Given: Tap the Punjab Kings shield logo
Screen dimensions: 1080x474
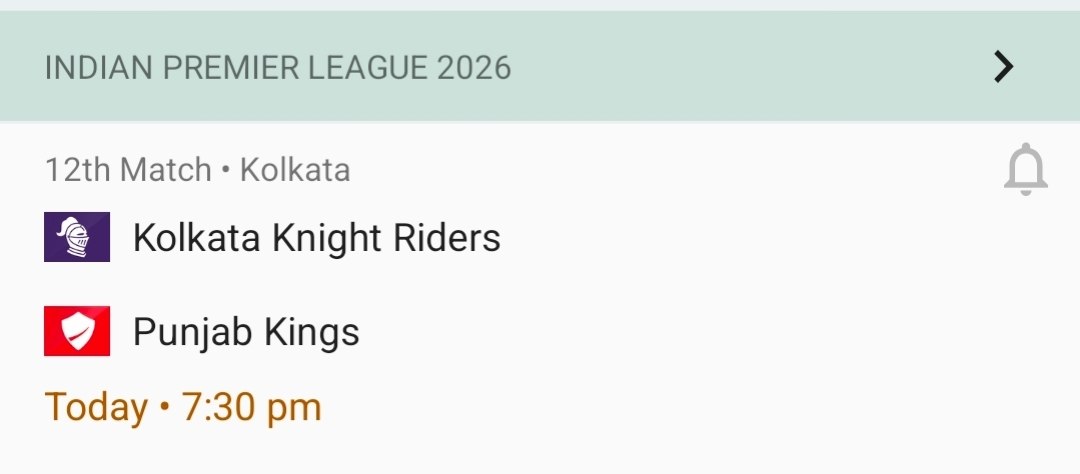Looking at the screenshot, I should click(x=77, y=331).
